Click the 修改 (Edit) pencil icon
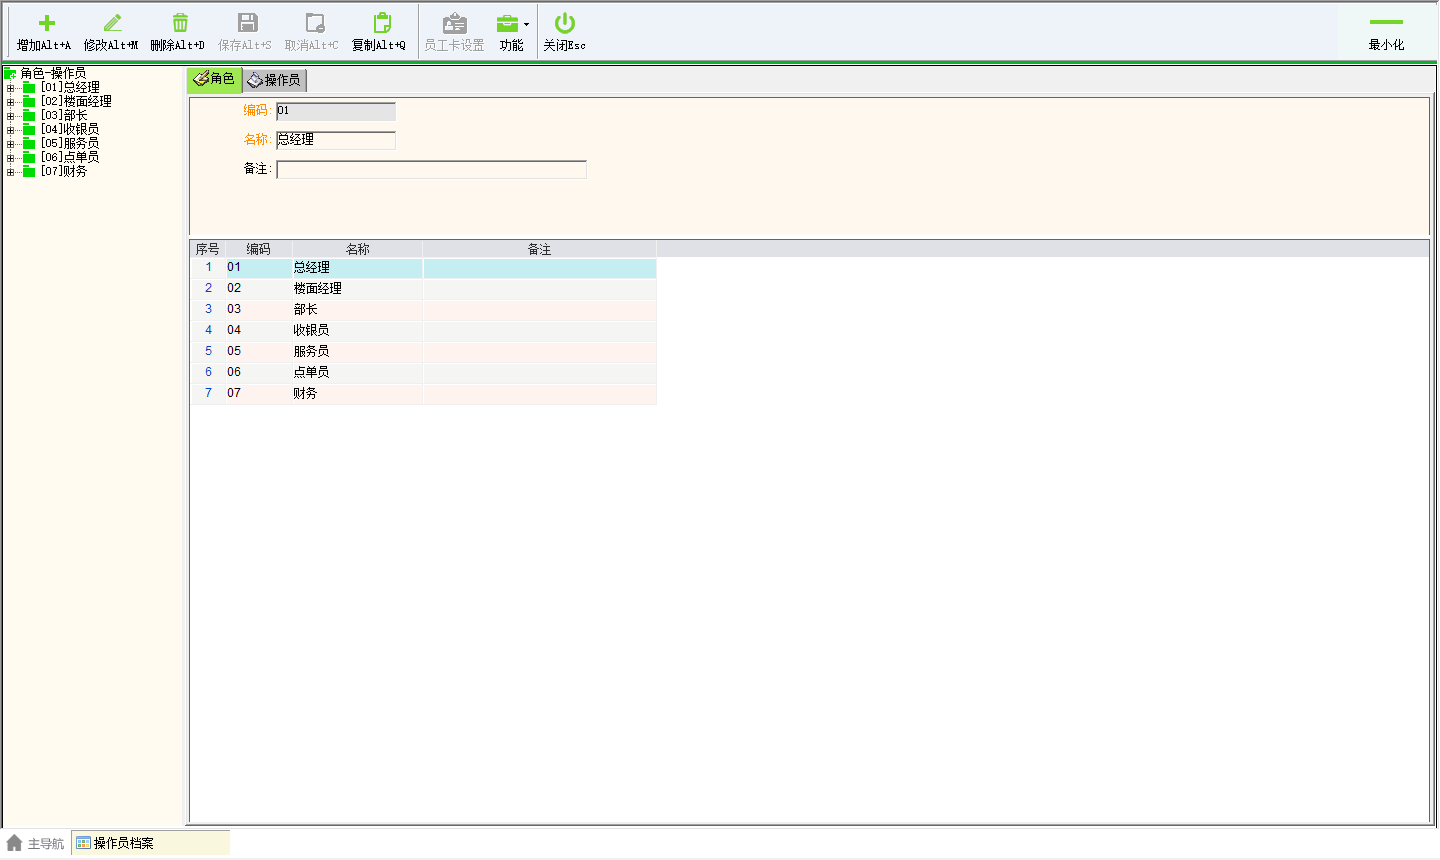Image resolution: width=1440 pixels, height=860 pixels. 113,23
